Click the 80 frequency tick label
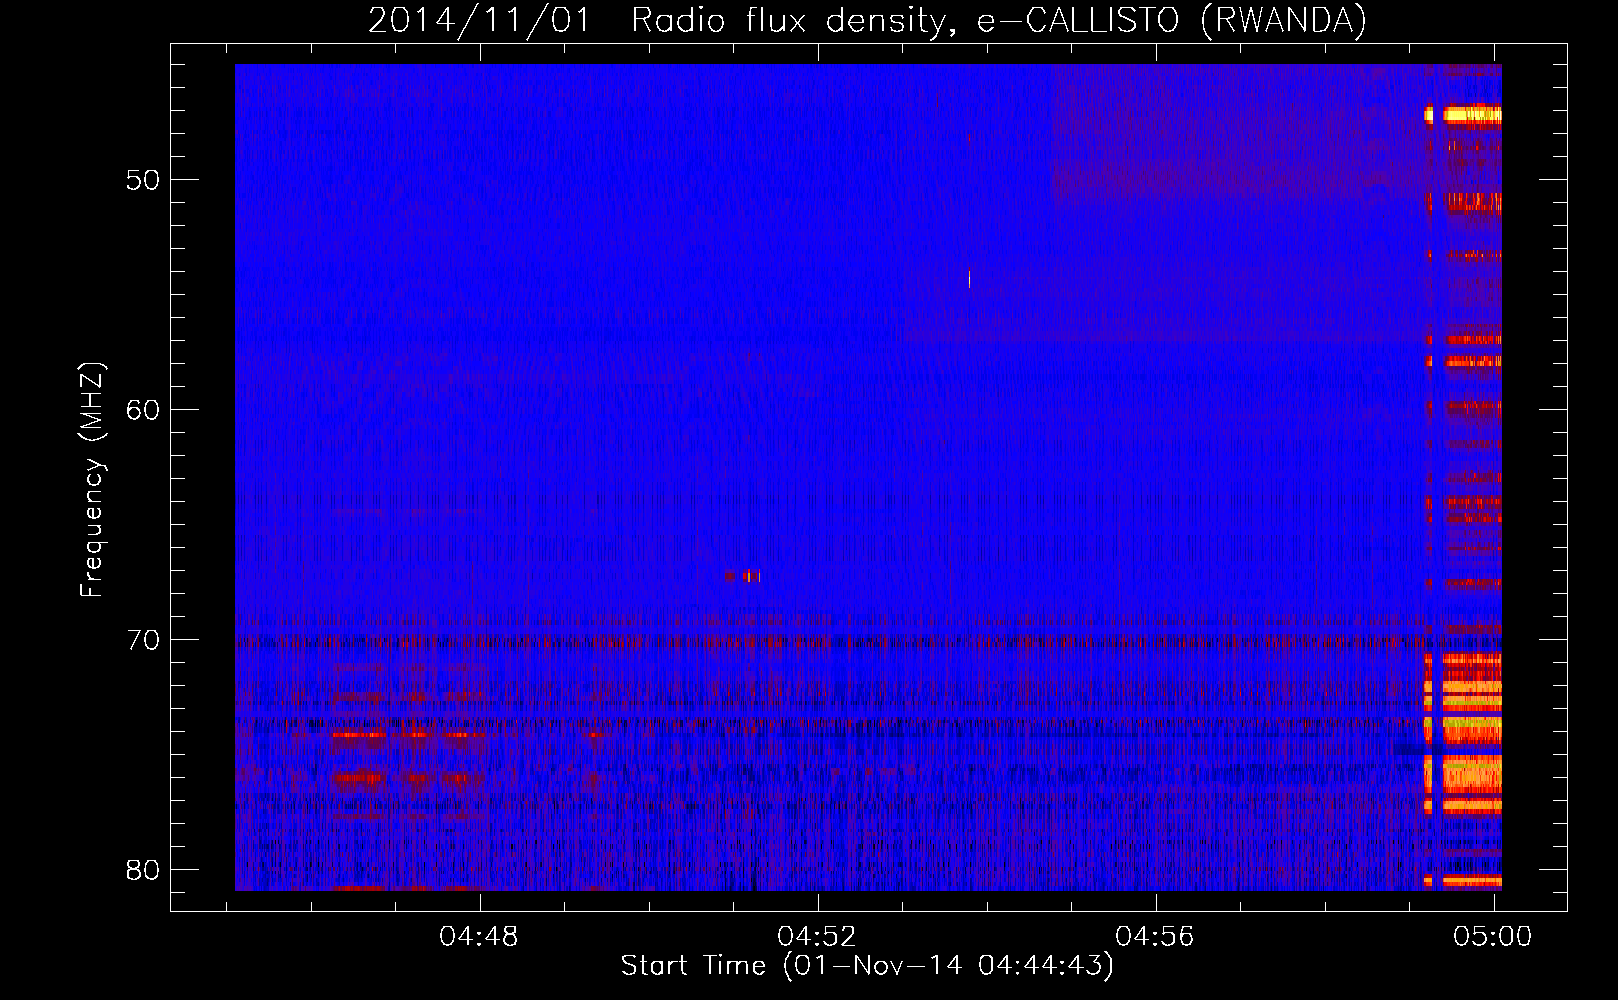The width and height of the screenshot is (1618, 1000). tap(144, 870)
